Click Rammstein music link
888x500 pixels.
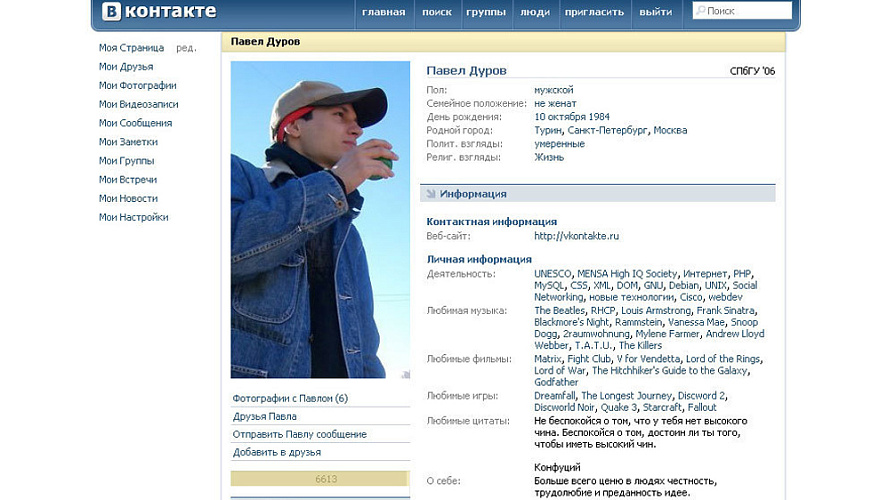(638, 322)
